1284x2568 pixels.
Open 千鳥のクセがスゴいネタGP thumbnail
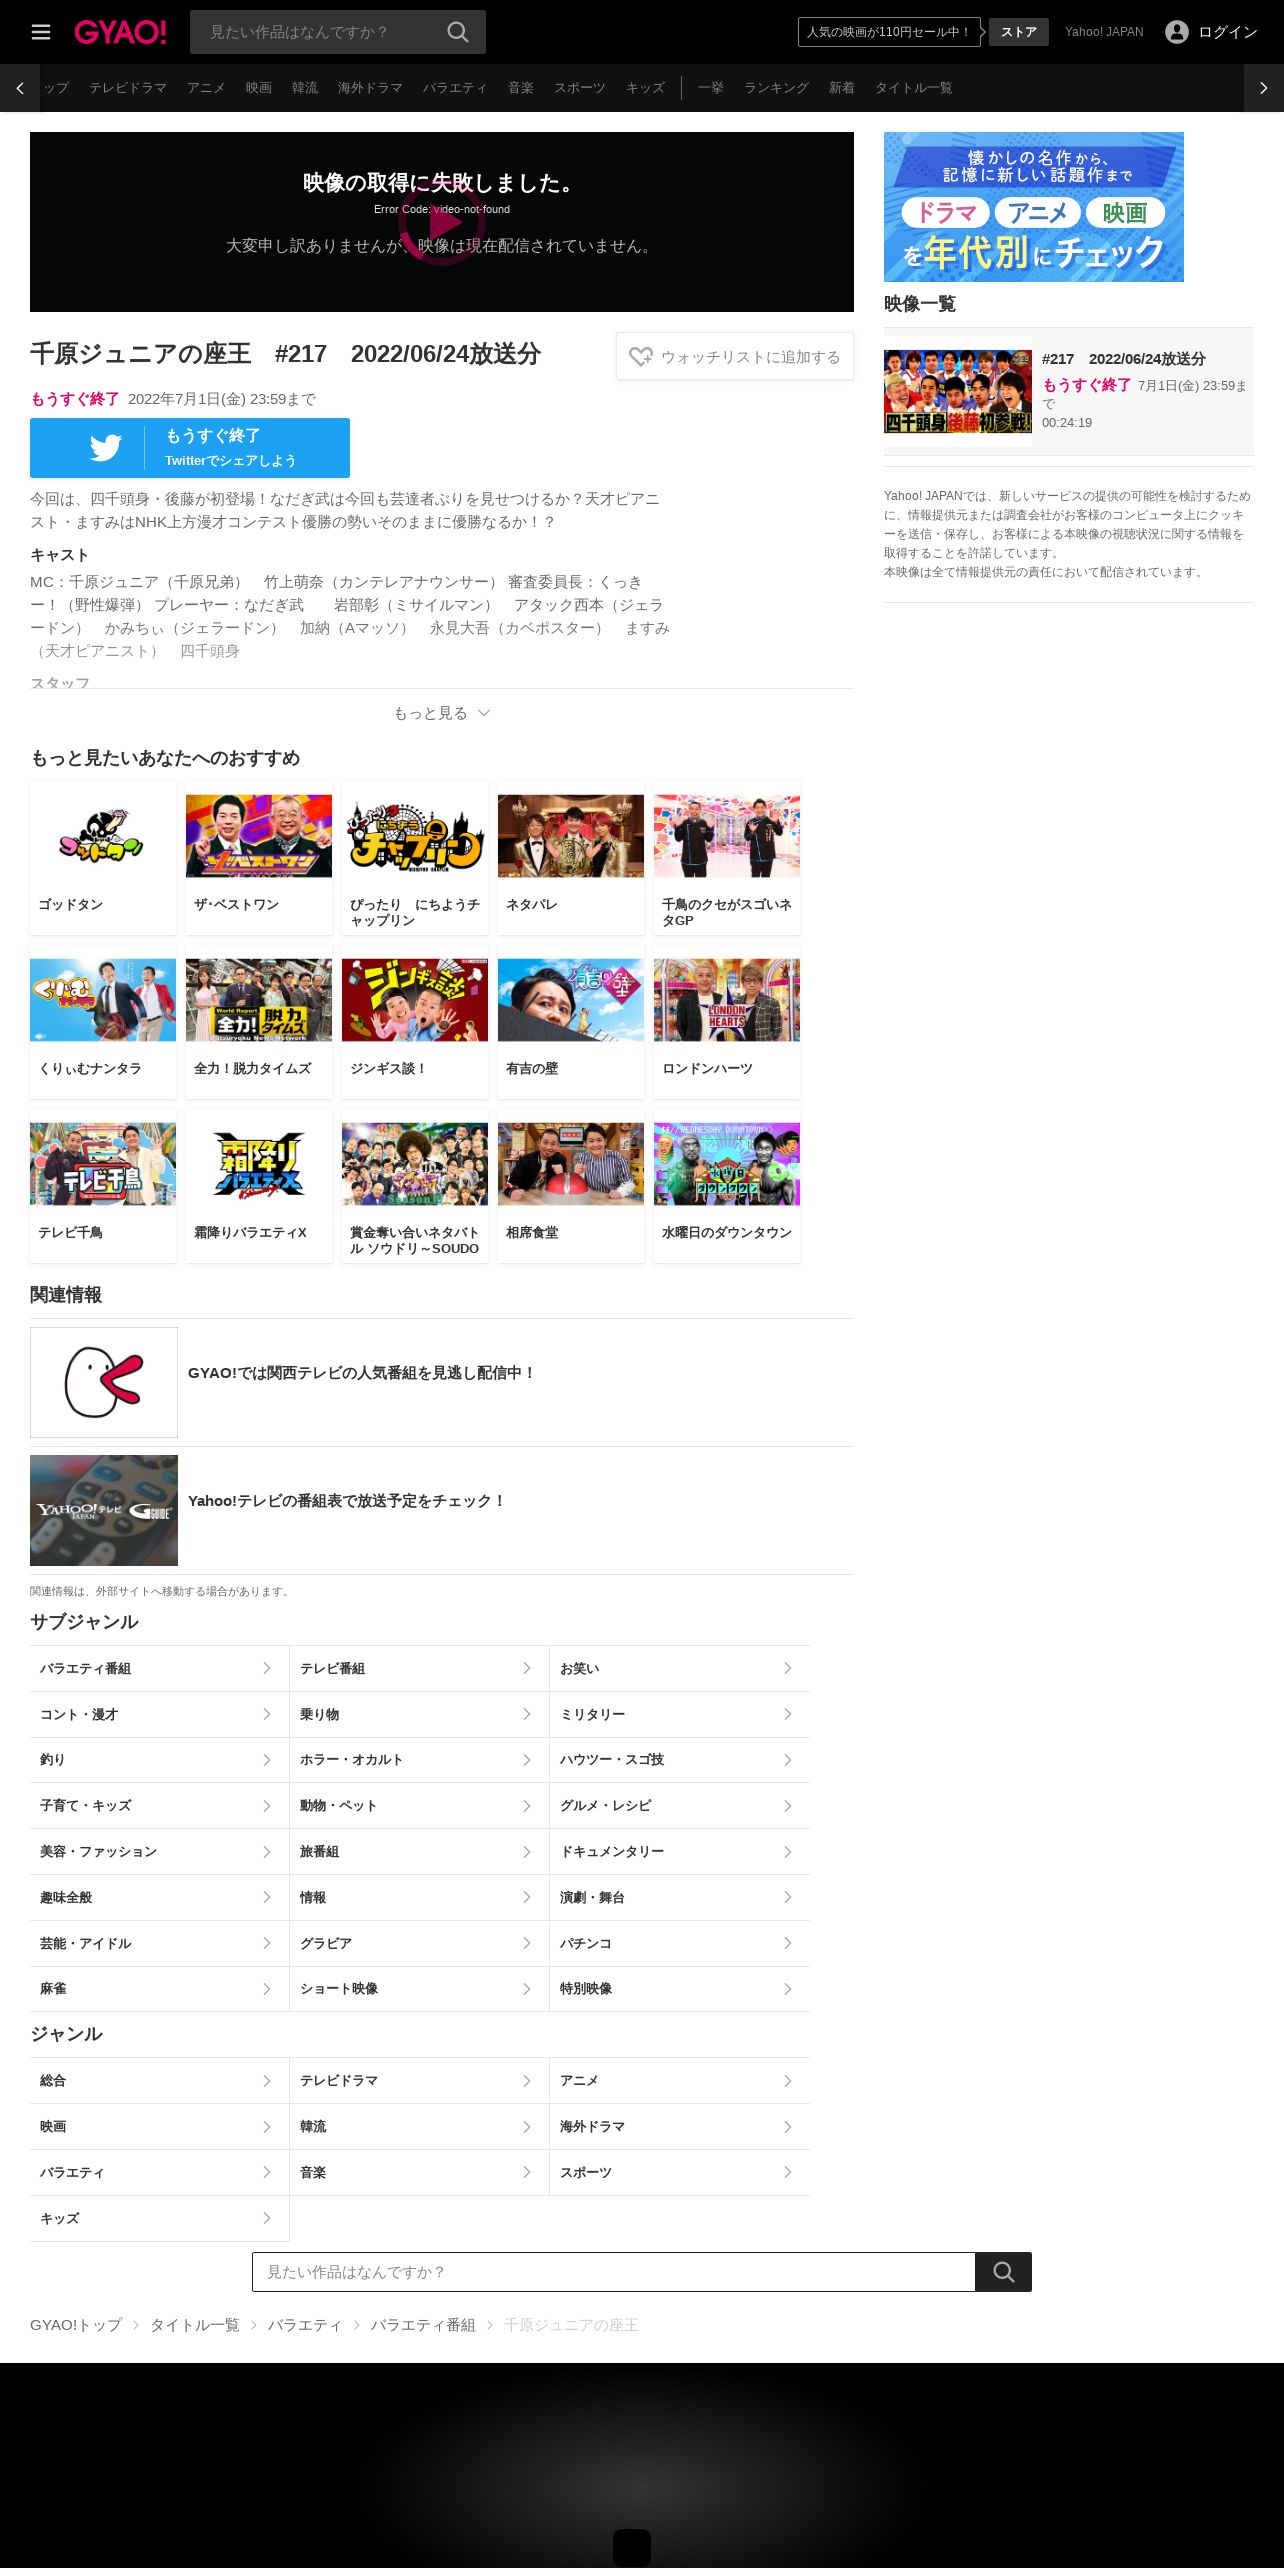click(x=727, y=836)
